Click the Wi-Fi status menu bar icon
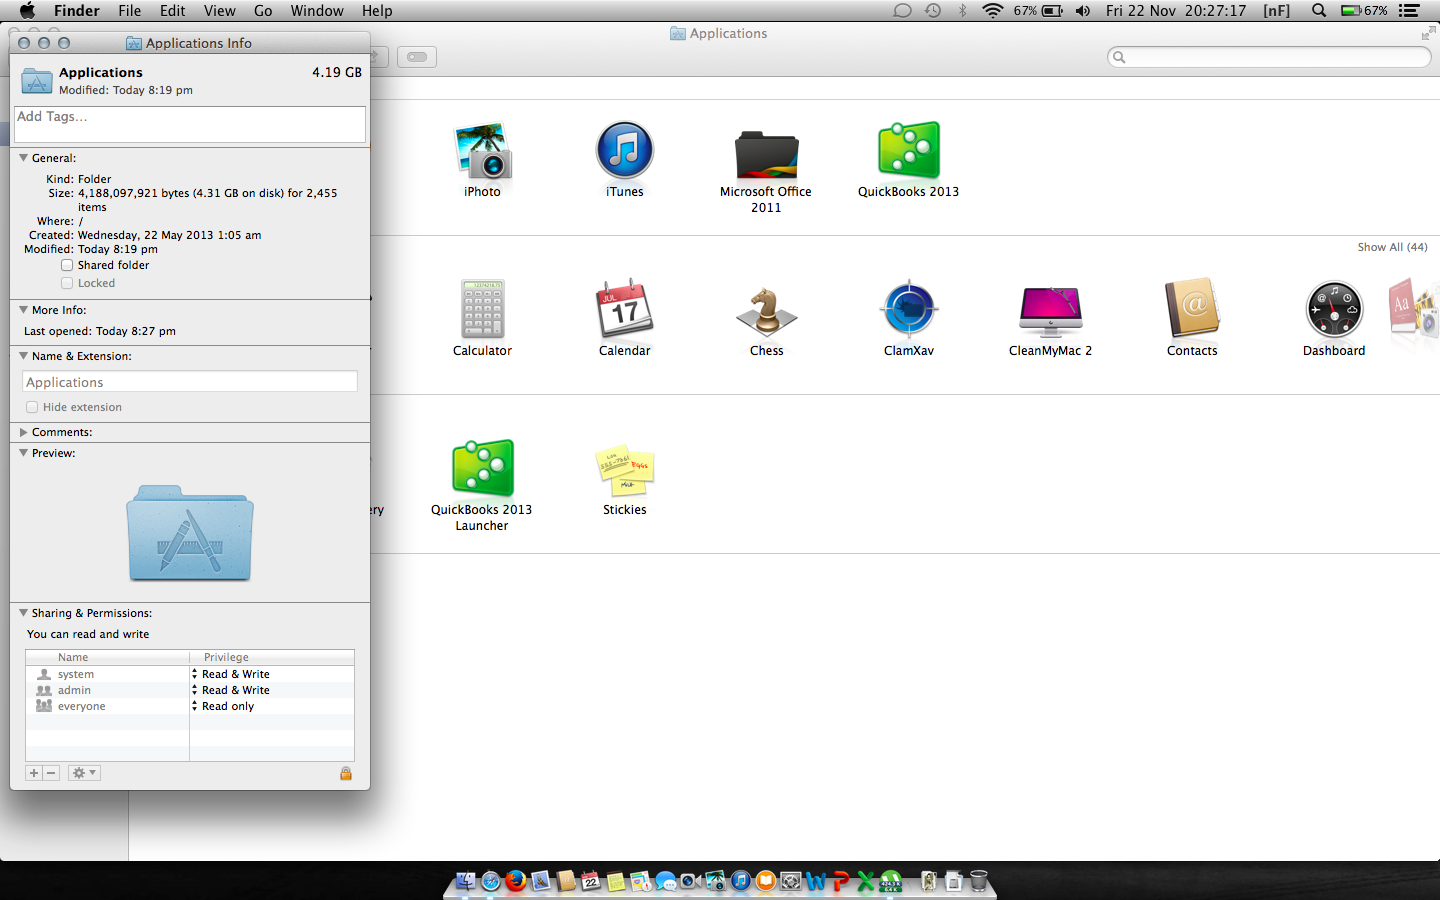The height and width of the screenshot is (900, 1440). [x=992, y=11]
